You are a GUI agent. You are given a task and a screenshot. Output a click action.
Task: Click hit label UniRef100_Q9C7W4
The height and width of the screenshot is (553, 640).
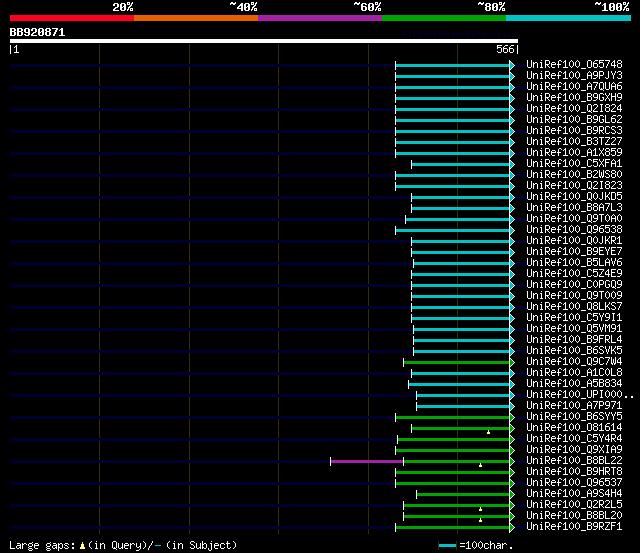(574, 362)
